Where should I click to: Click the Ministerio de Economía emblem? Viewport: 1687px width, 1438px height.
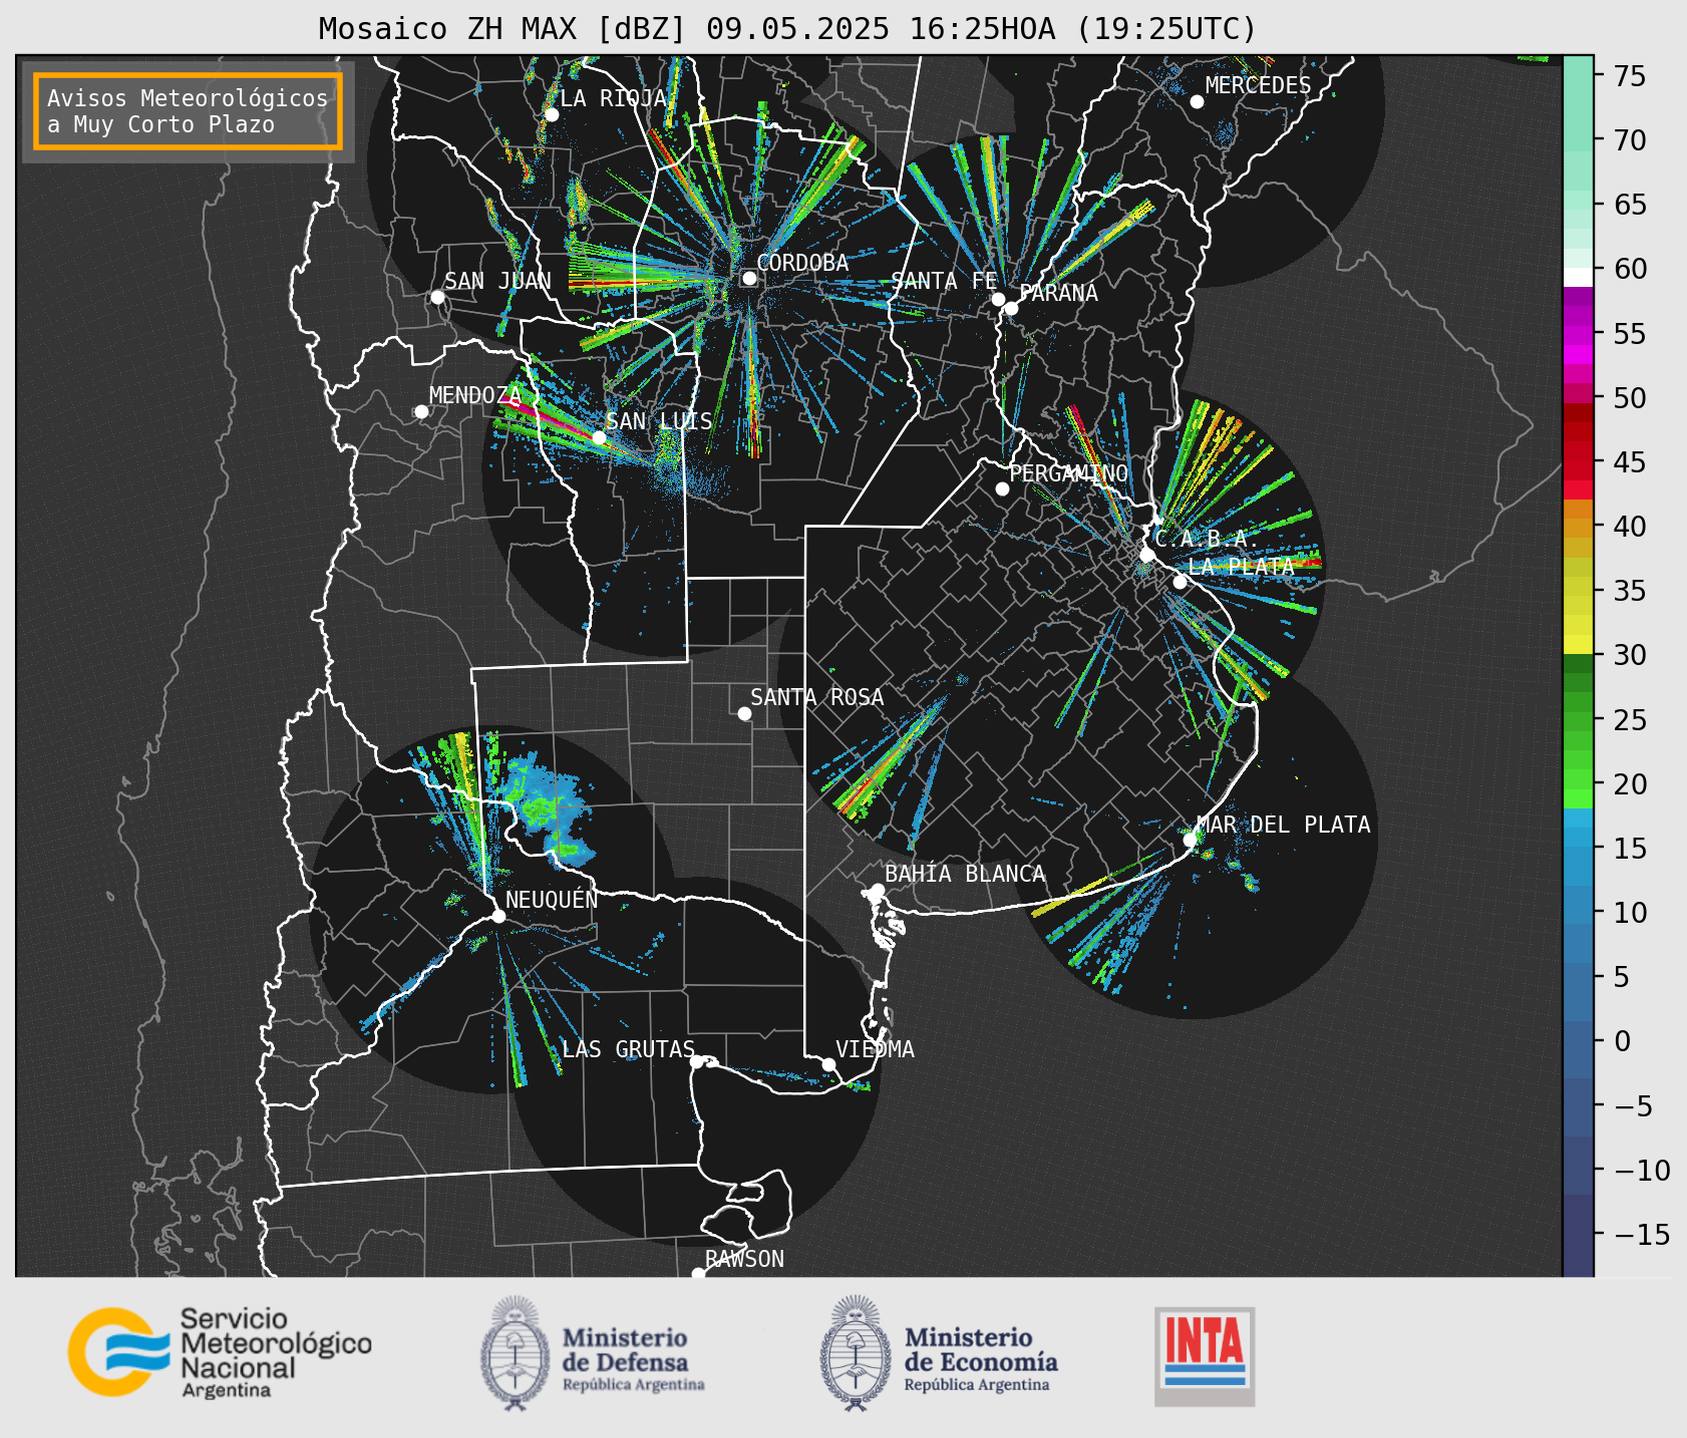pos(856,1354)
